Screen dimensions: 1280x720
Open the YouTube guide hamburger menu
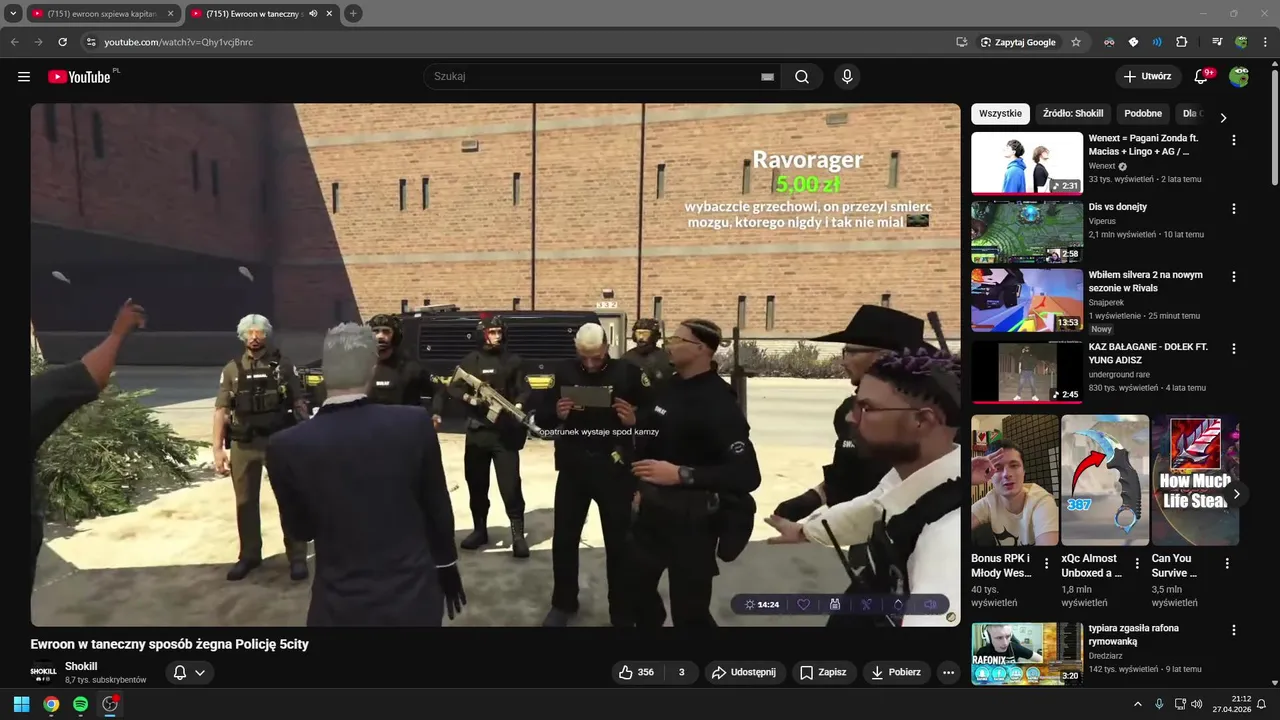click(24, 77)
